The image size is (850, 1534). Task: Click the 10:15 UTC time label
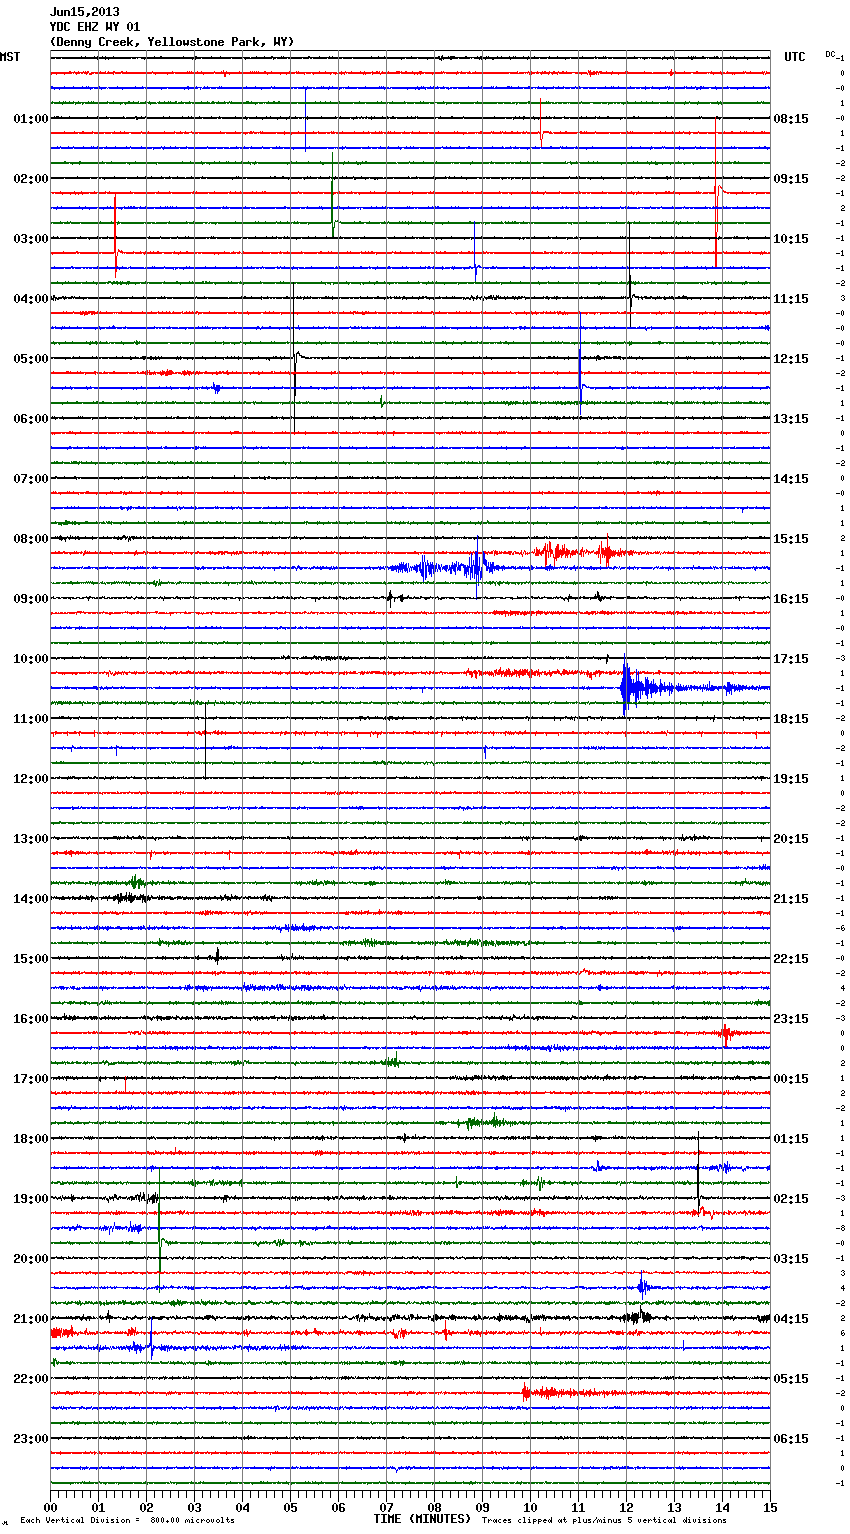[791, 239]
